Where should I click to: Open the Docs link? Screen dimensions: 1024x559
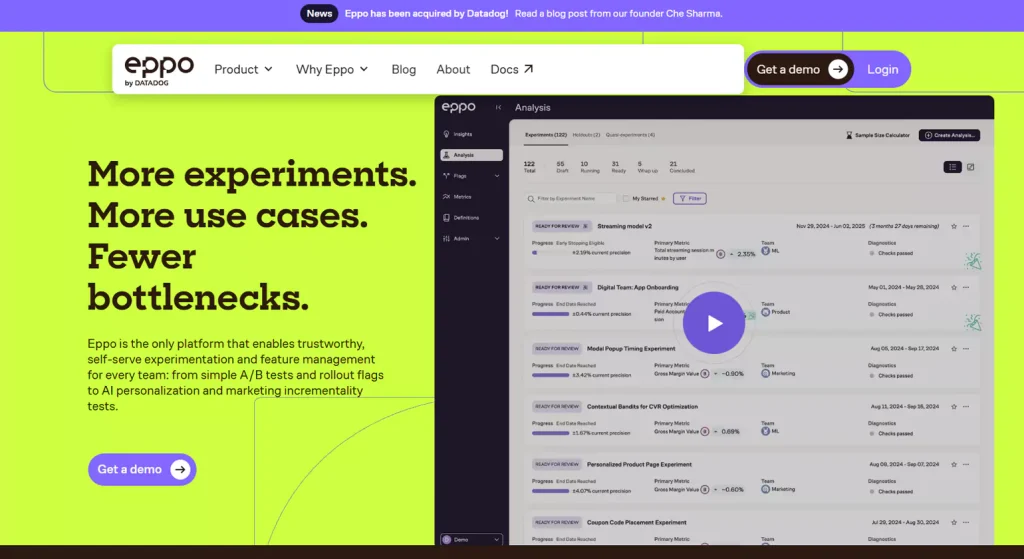tap(512, 69)
